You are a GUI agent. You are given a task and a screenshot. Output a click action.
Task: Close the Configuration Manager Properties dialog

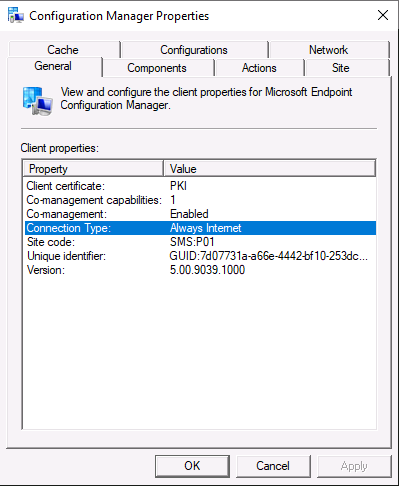[383, 15]
